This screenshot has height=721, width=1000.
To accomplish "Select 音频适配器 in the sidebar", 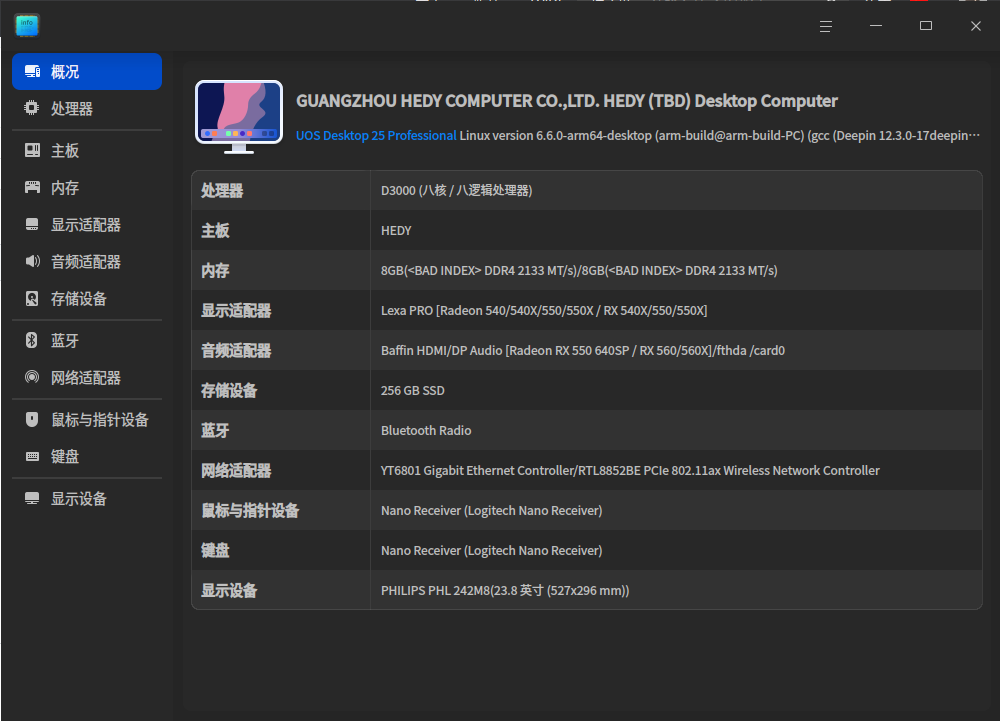I will (x=87, y=261).
